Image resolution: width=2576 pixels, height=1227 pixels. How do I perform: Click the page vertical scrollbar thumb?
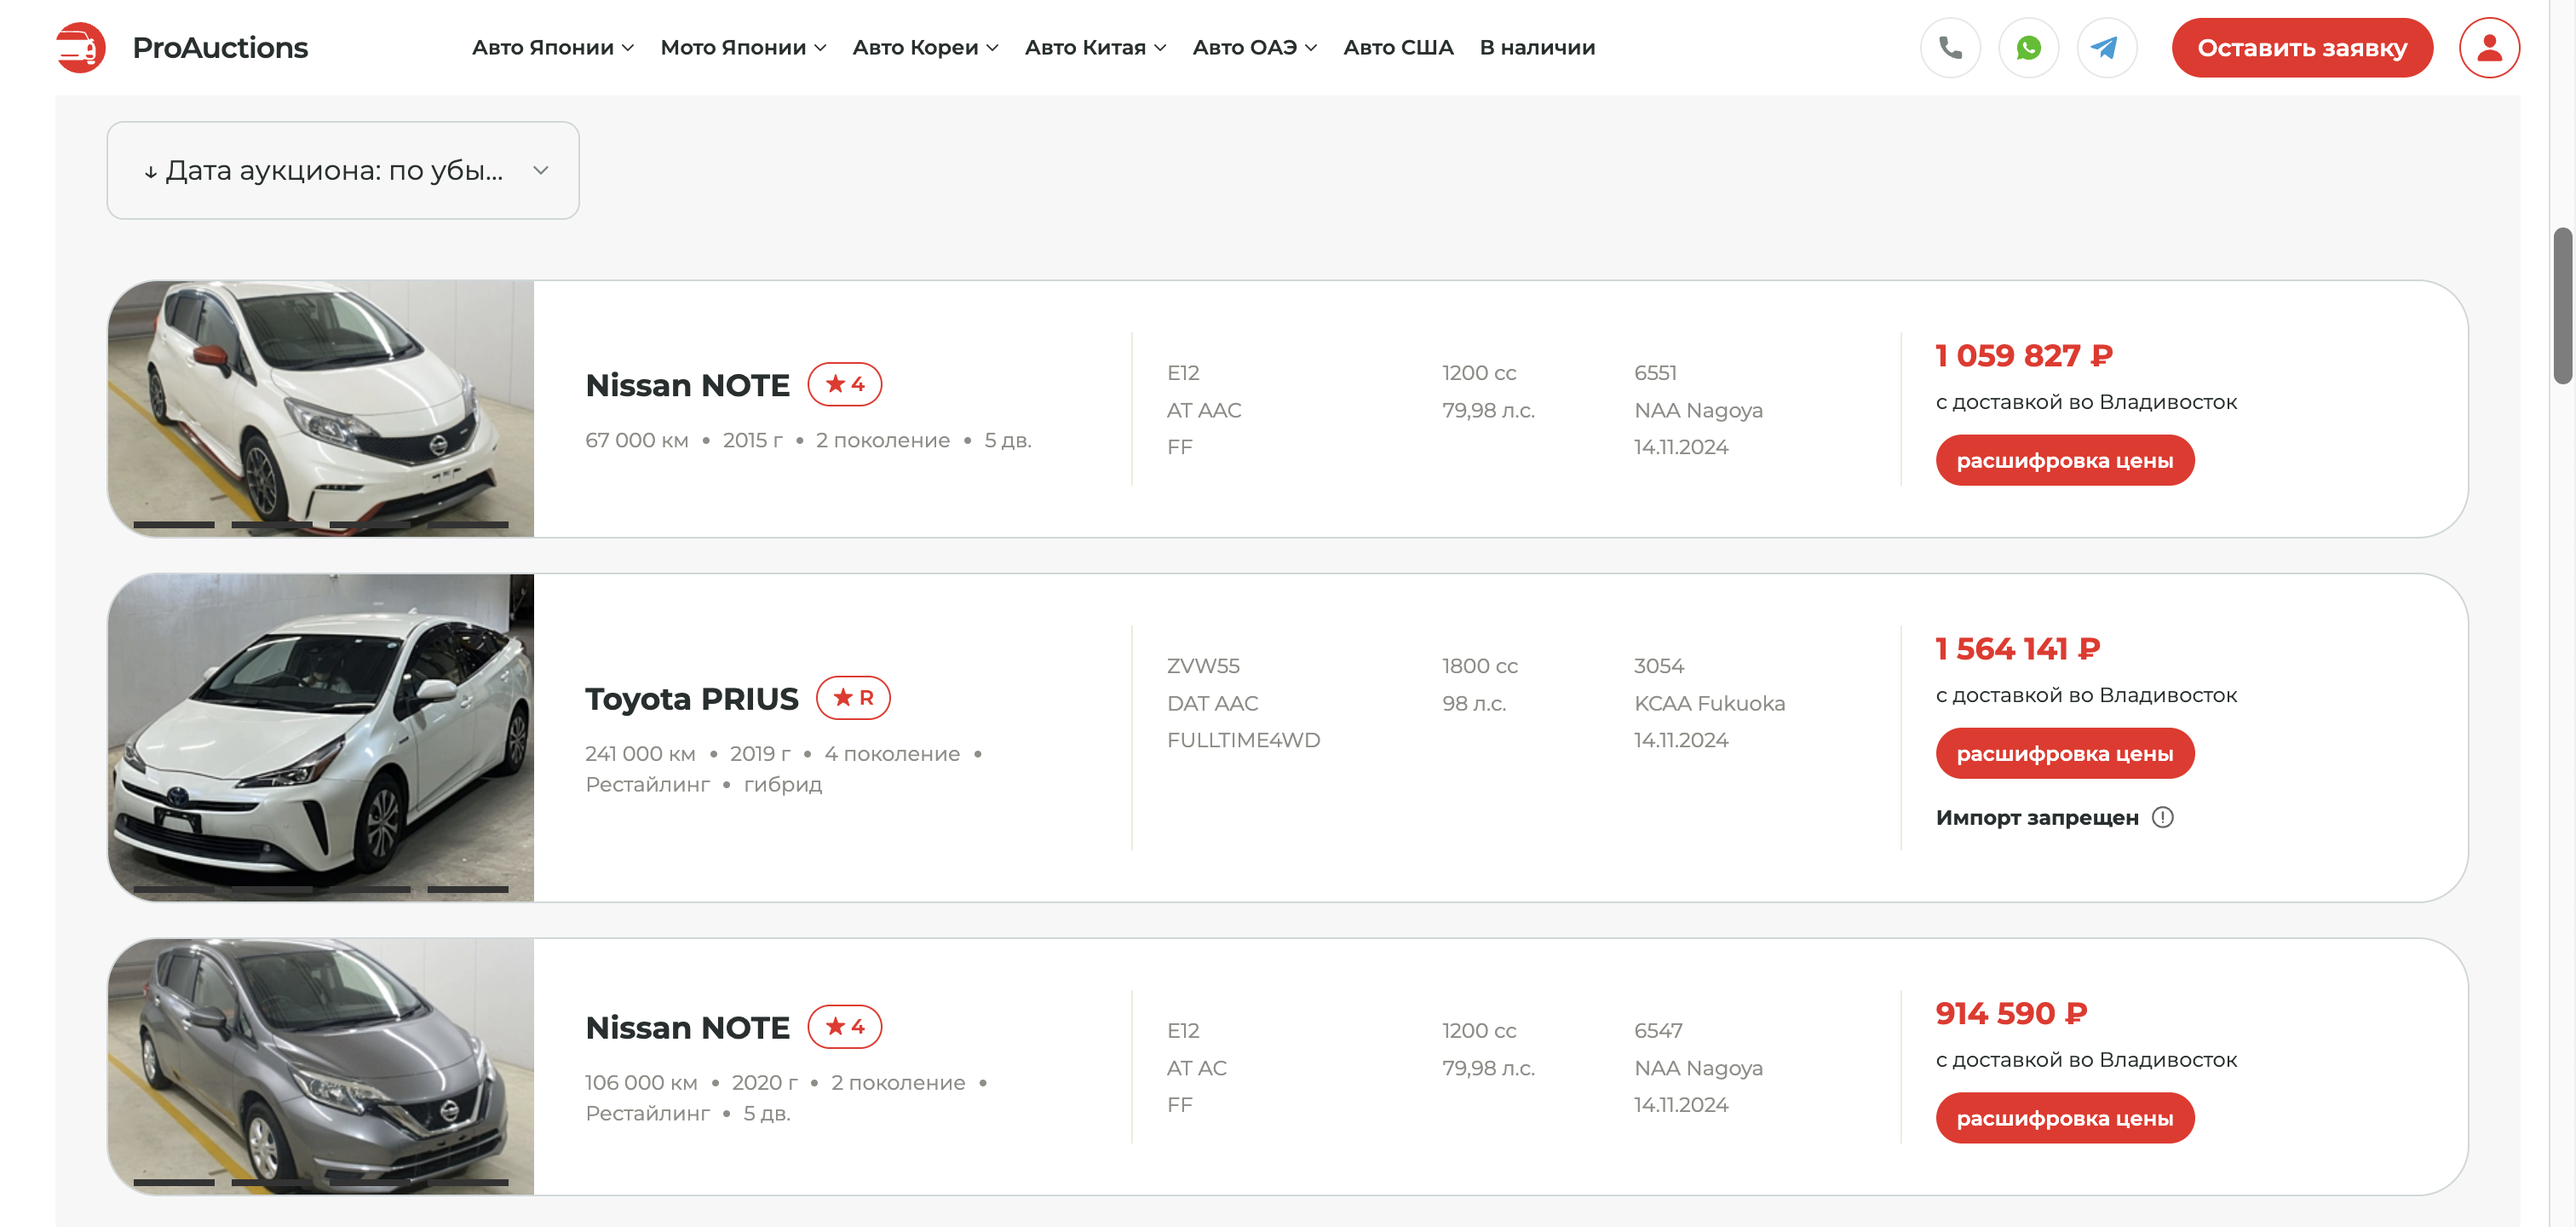2562,305
